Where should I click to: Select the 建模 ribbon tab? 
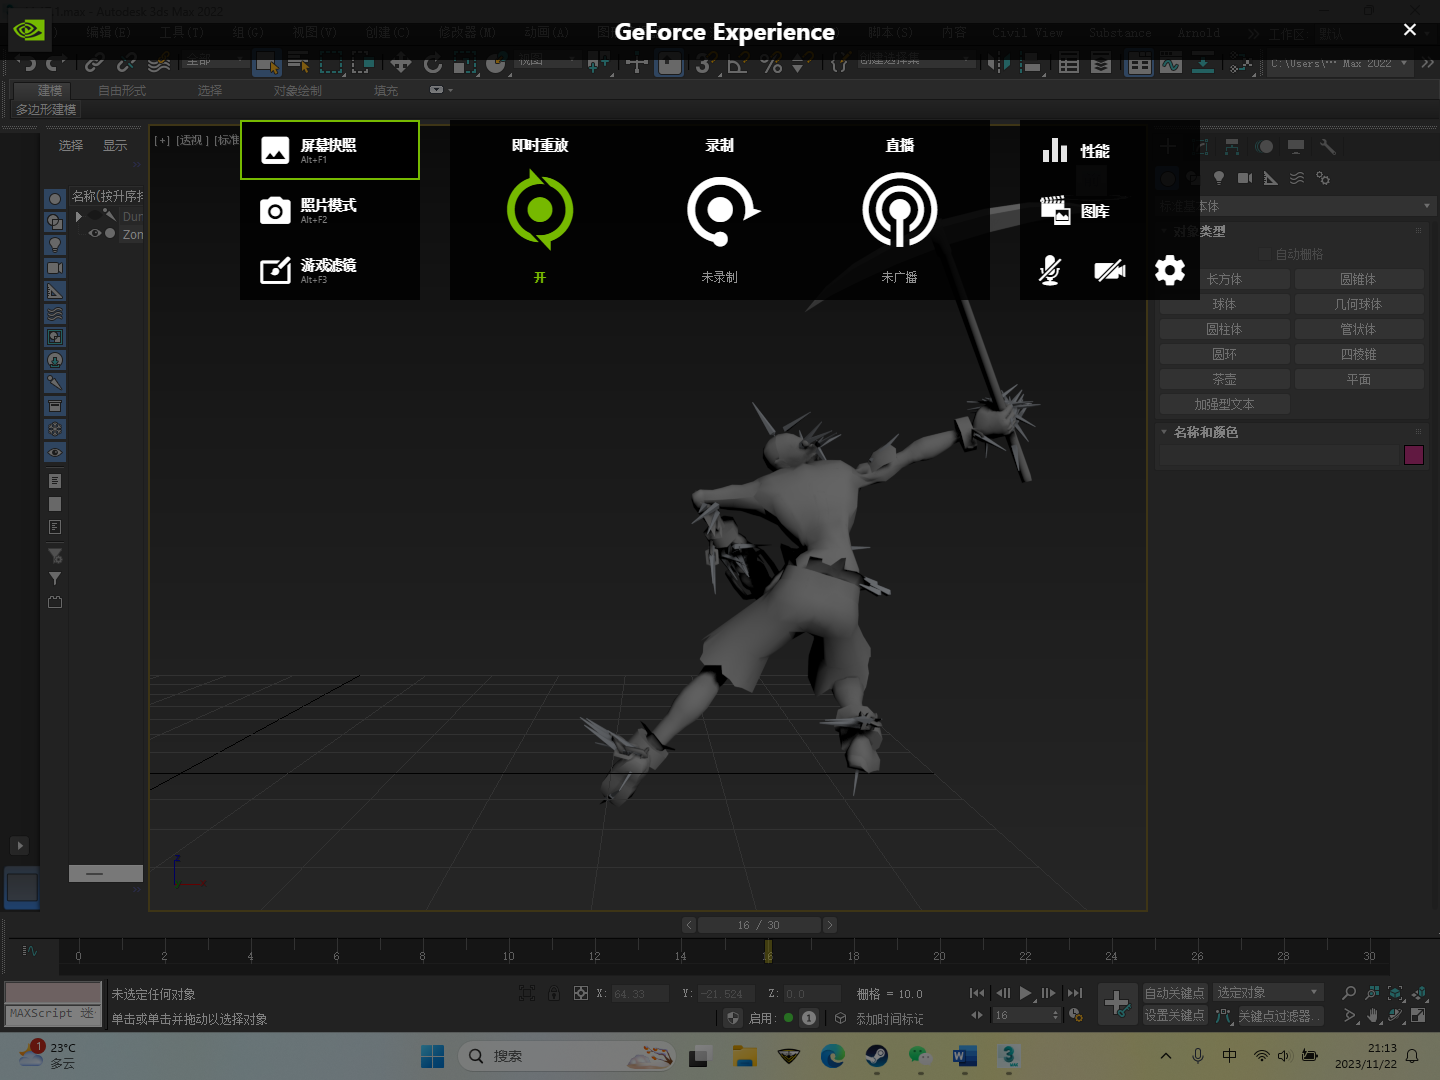pos(49,90)
